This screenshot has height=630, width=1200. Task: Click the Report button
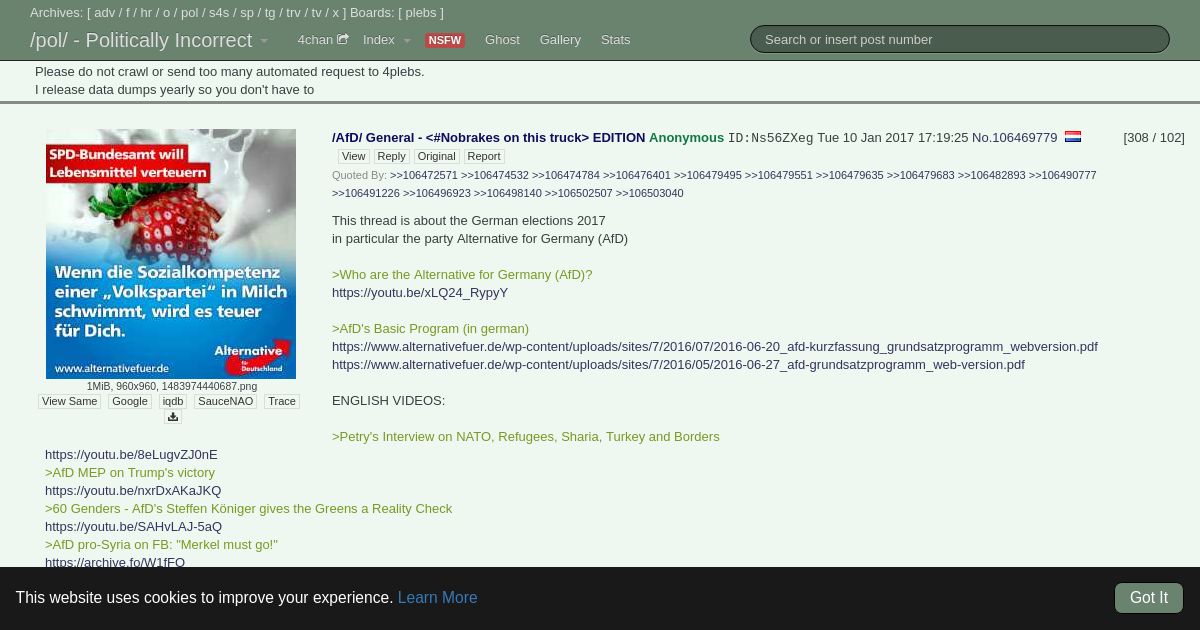coord(484,156)
